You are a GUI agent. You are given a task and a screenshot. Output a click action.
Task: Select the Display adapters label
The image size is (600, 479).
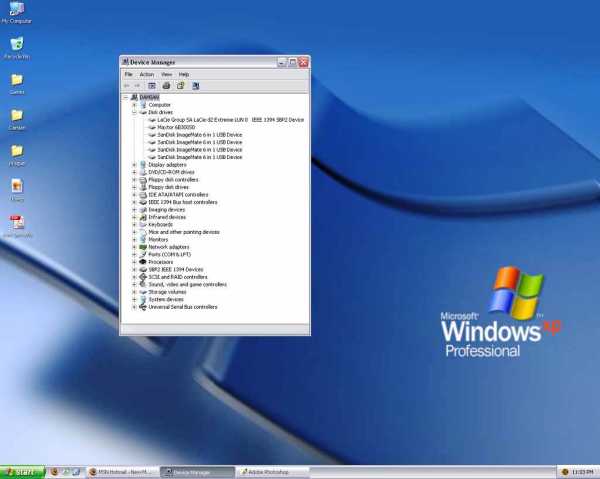point(167,165)
